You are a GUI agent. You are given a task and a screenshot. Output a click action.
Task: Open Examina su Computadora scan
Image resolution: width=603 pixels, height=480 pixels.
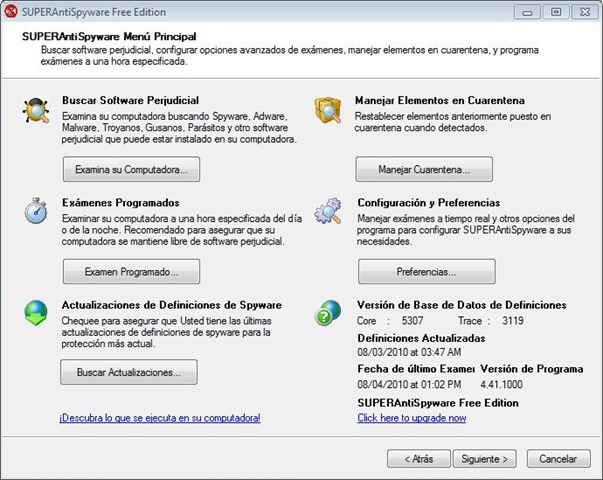click(x=132, y=169)
